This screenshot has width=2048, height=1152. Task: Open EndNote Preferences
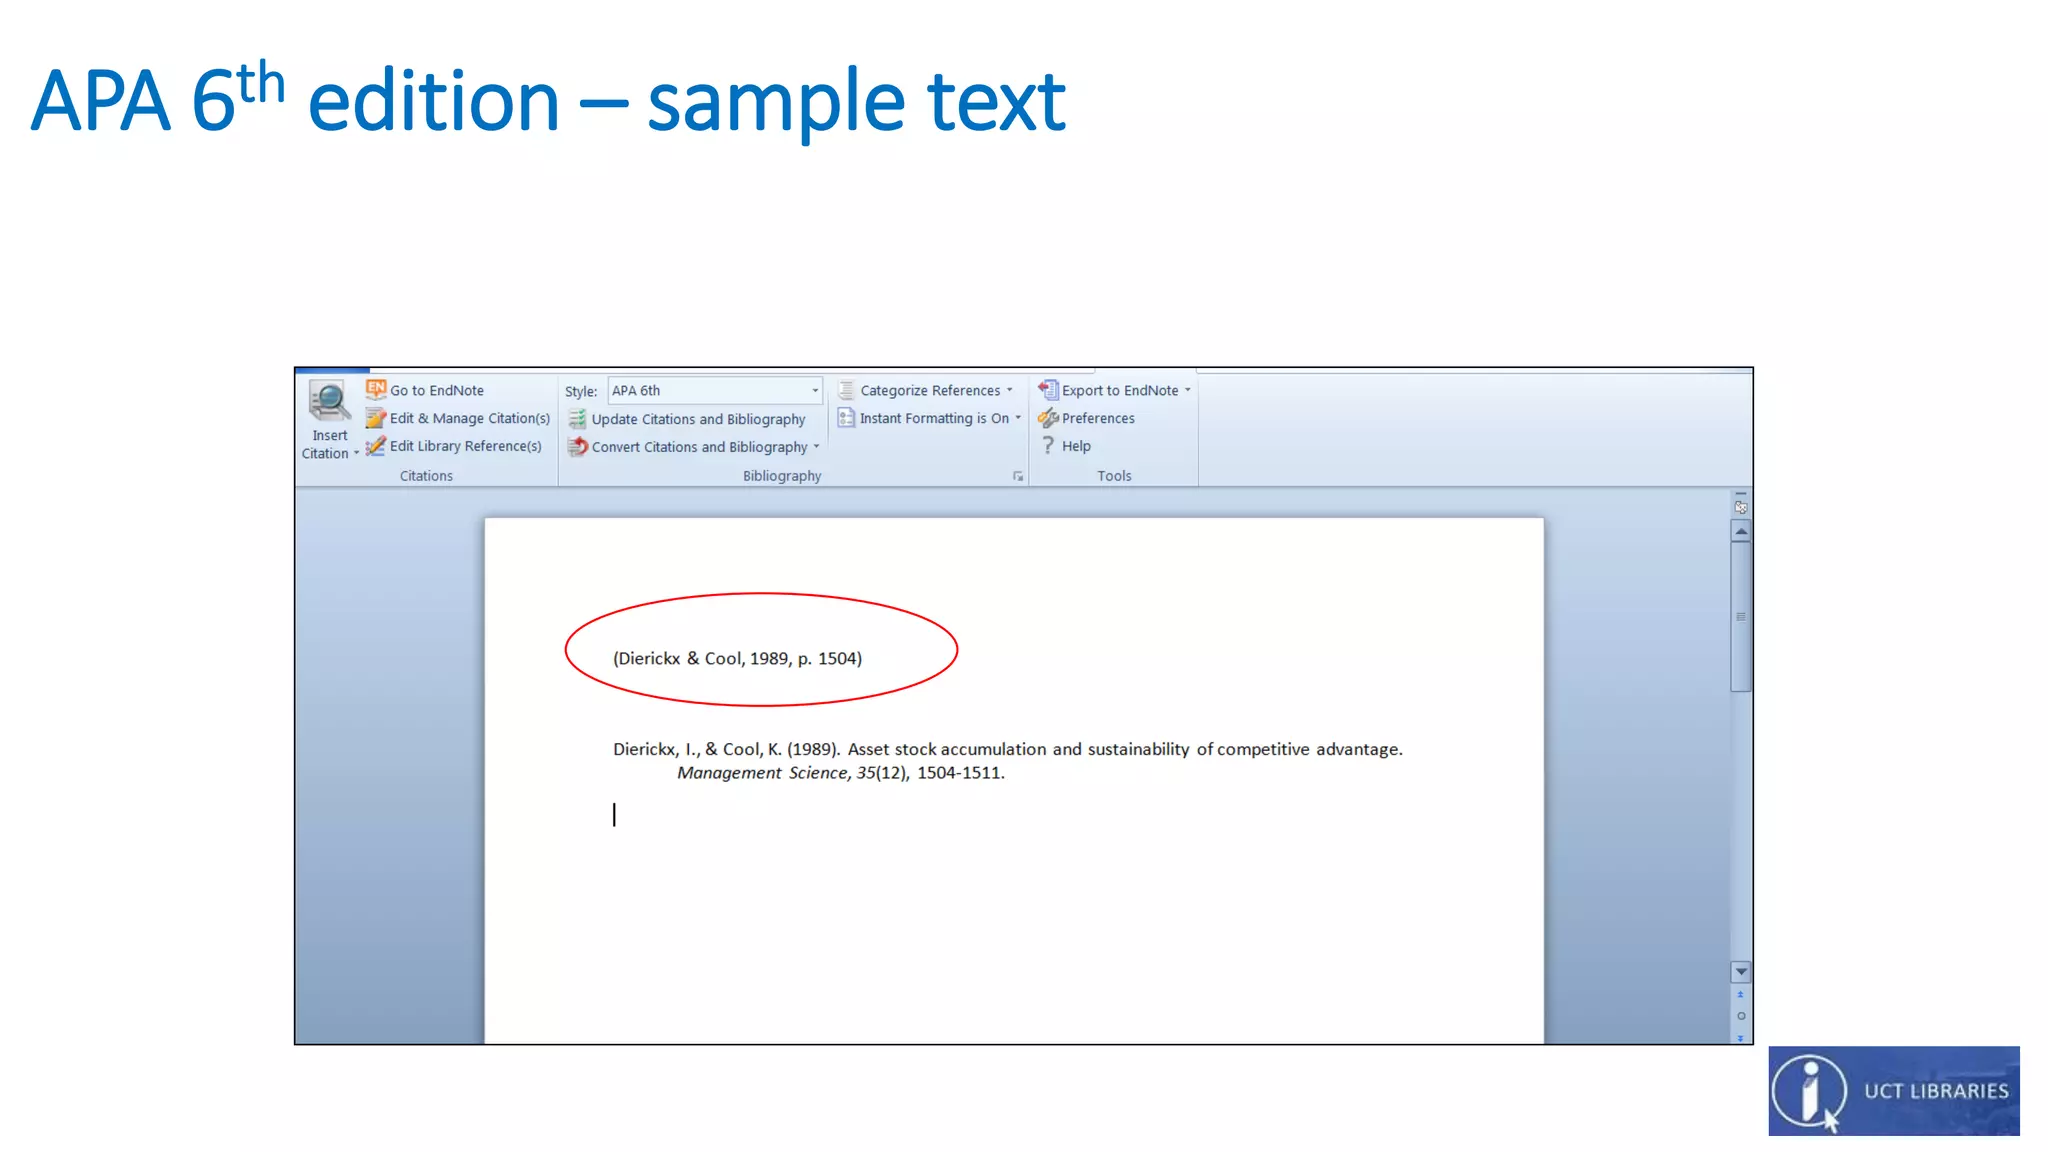1098,418
